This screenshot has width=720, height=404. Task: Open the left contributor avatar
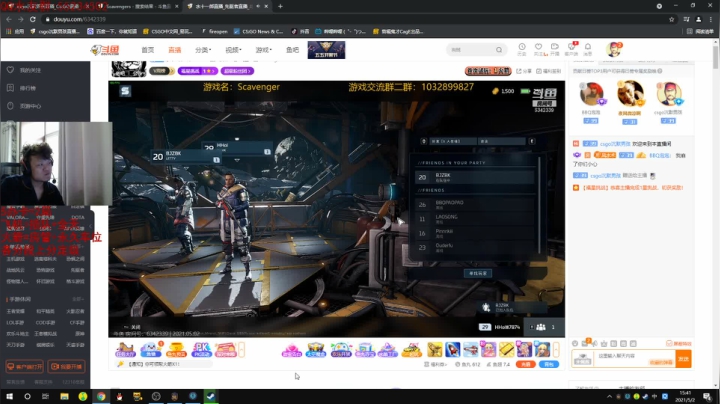point(591,95)
